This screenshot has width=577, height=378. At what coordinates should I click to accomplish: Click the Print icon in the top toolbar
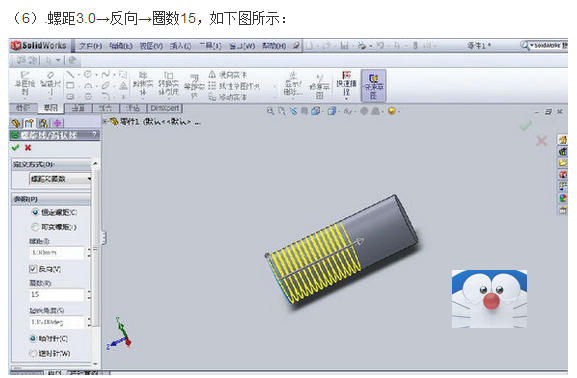(x=362, y=46)
